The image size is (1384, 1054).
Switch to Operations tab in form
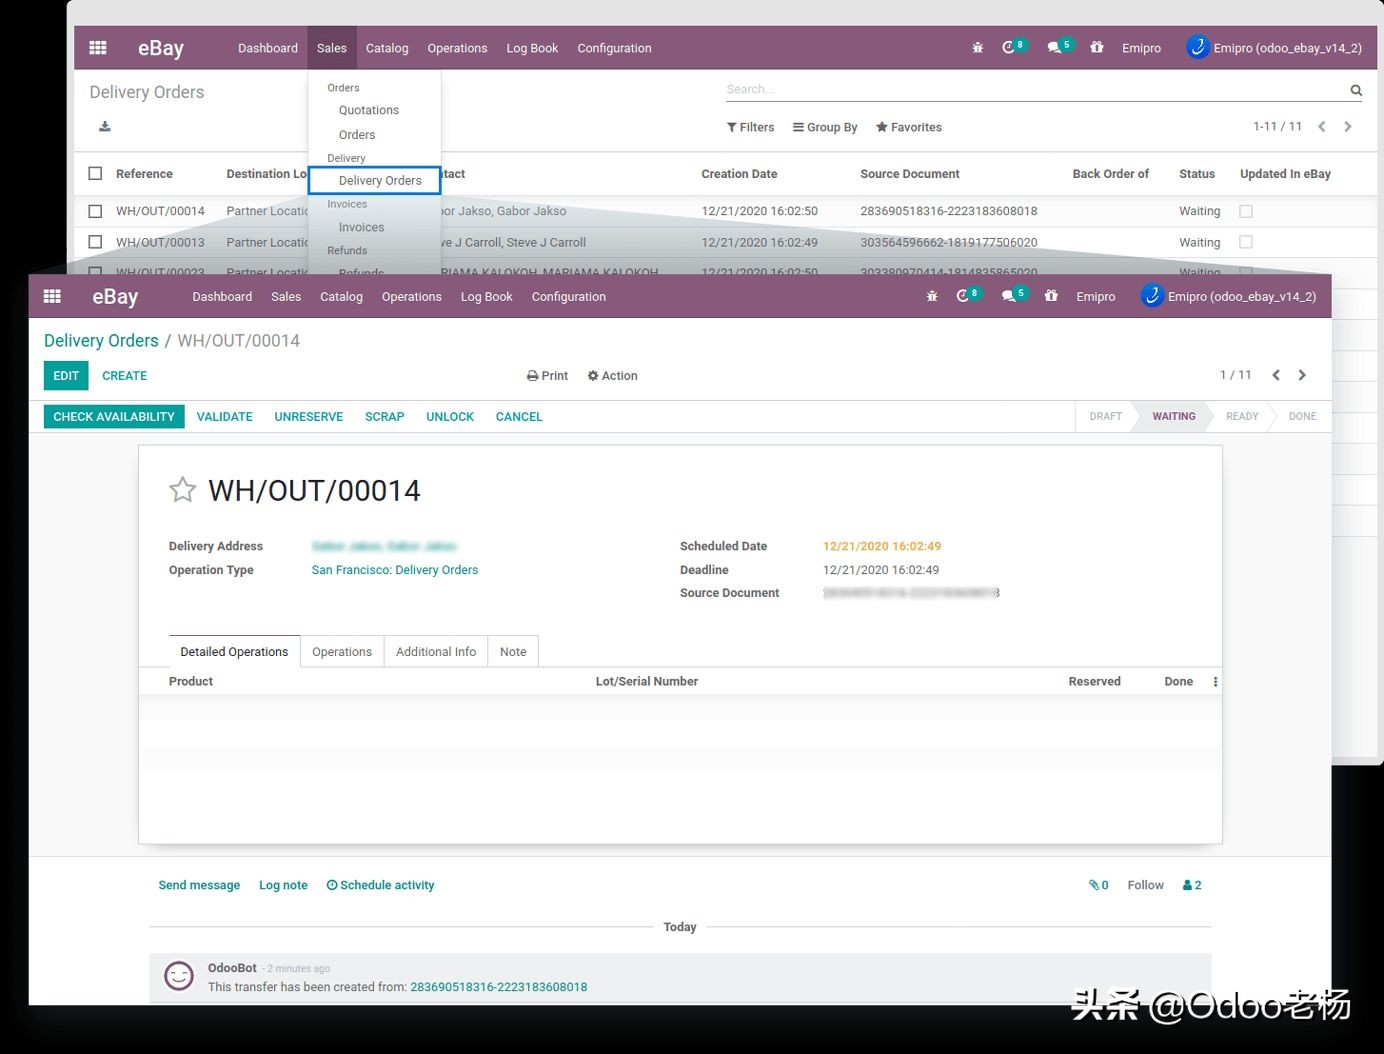(x=342, y=652)
